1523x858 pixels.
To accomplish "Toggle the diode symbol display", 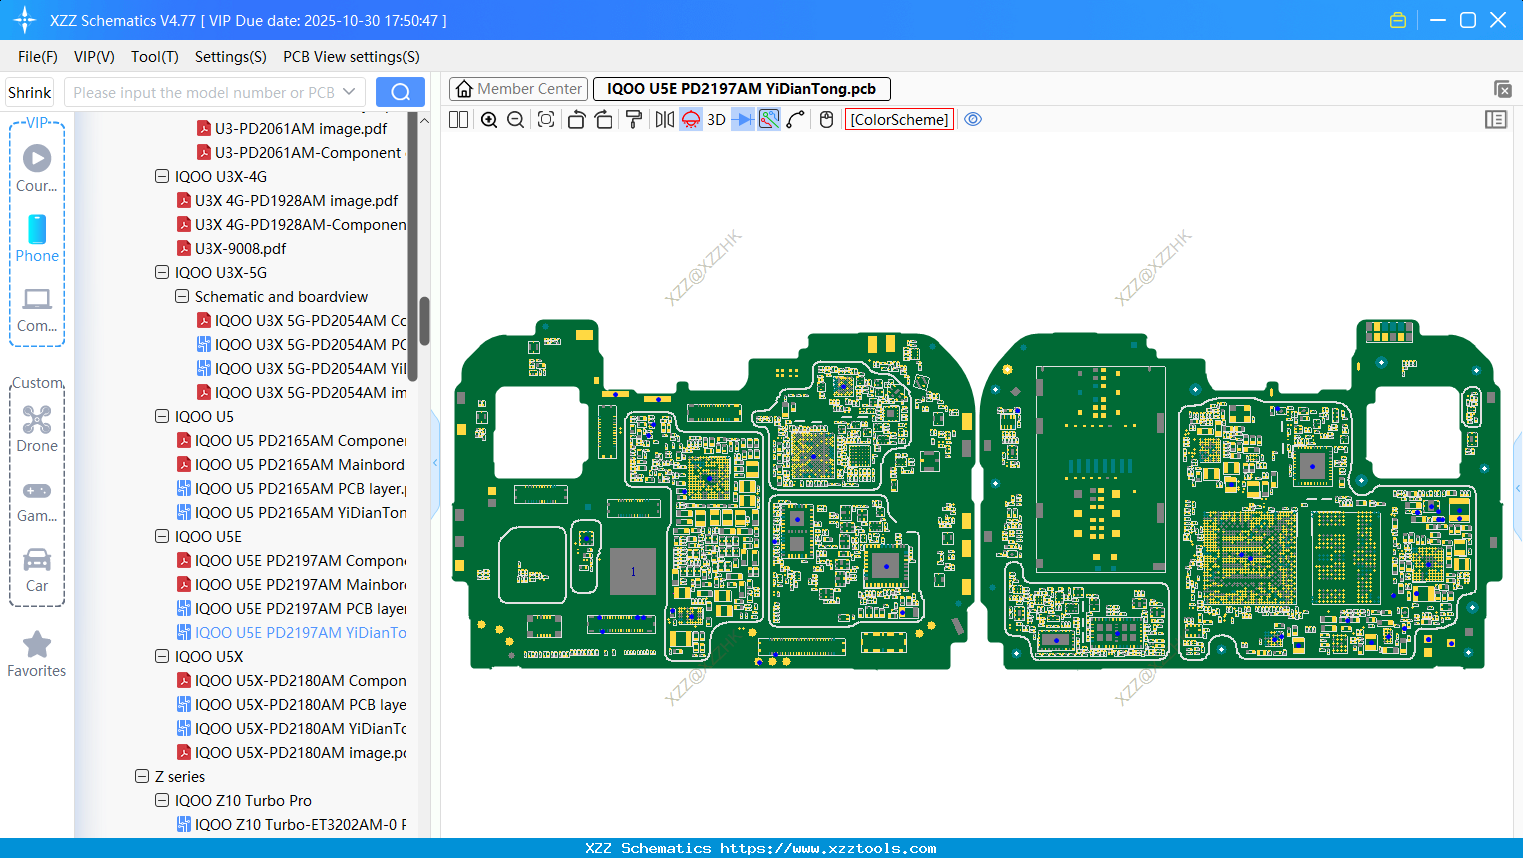I will point(743,119).
